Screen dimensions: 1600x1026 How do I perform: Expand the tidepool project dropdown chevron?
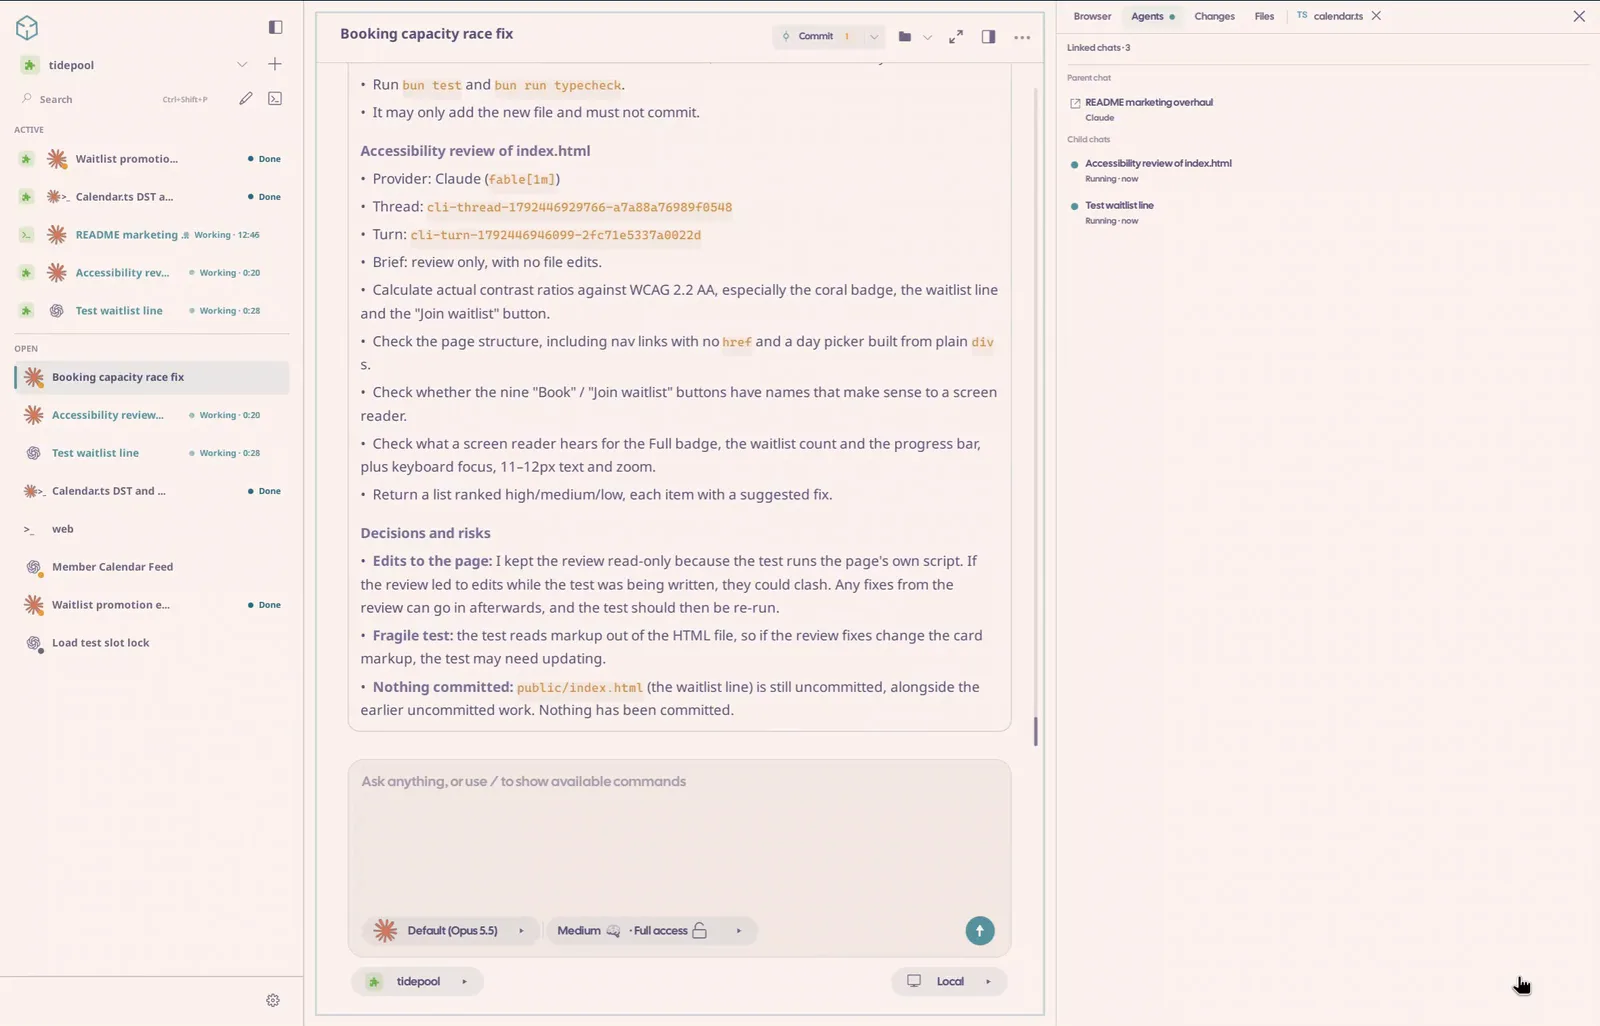(x=242, y=65)
